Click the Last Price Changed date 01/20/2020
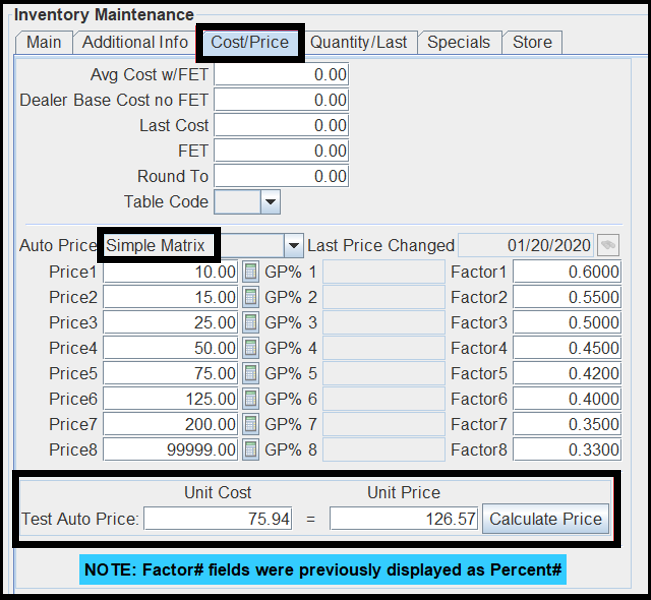The height and width of the screenshot is (600, 651). 526,245
